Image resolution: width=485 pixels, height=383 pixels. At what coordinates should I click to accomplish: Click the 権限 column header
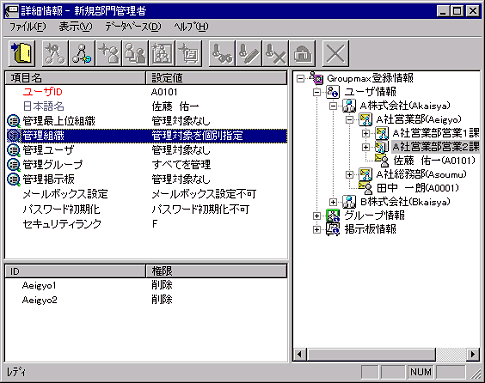tap(216, 271)
